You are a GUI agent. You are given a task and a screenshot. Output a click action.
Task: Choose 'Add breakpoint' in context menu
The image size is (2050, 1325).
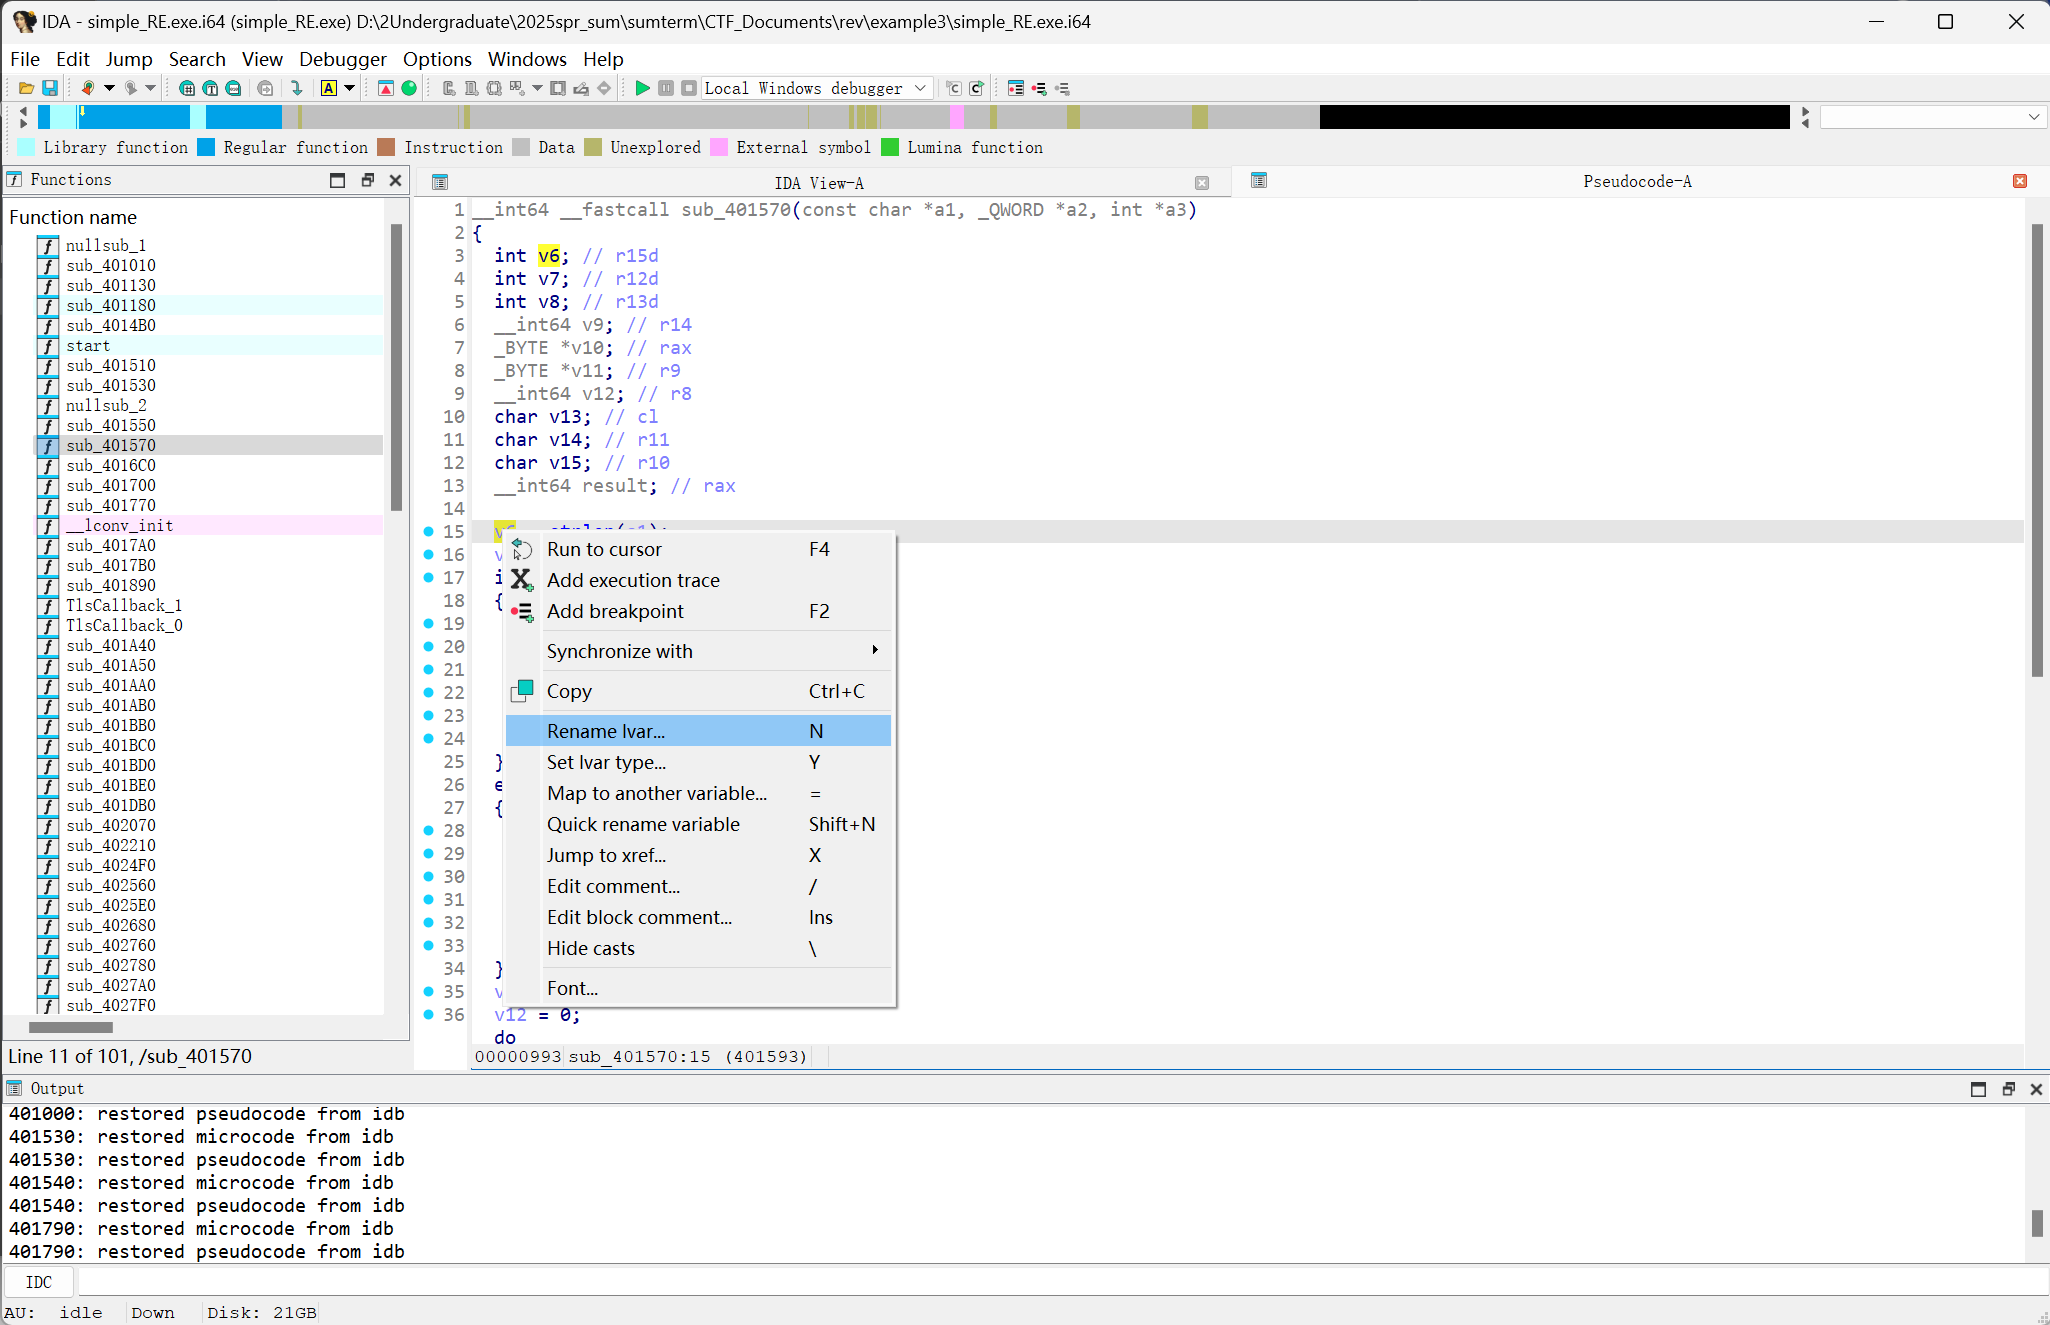[x=615, y=611]
